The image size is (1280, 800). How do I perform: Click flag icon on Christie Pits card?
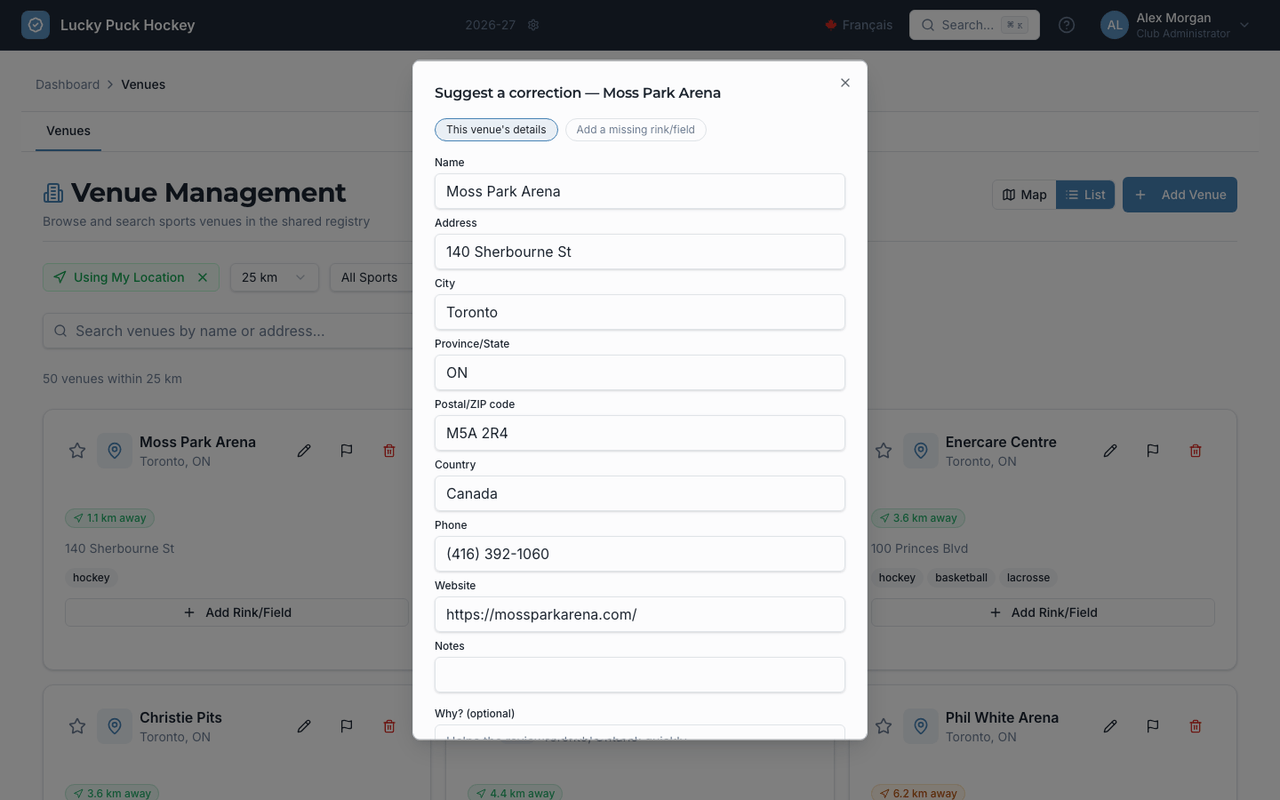[347, 727]
